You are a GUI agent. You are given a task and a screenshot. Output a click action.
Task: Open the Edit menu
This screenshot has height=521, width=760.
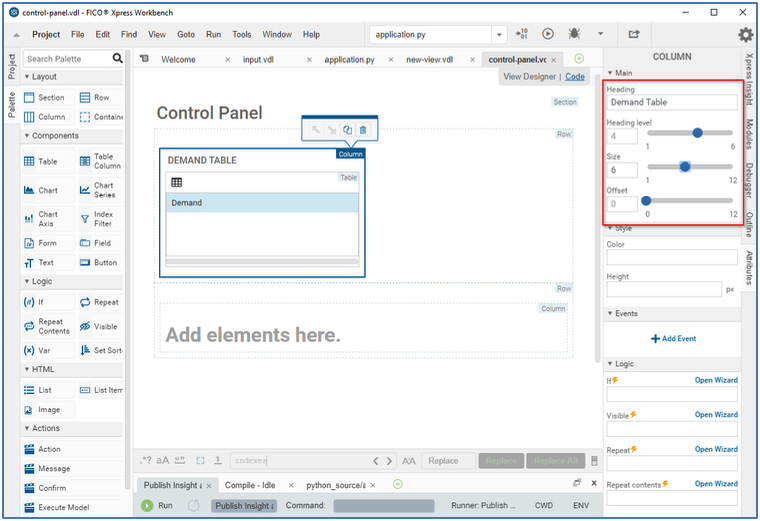tap(102, 34)
